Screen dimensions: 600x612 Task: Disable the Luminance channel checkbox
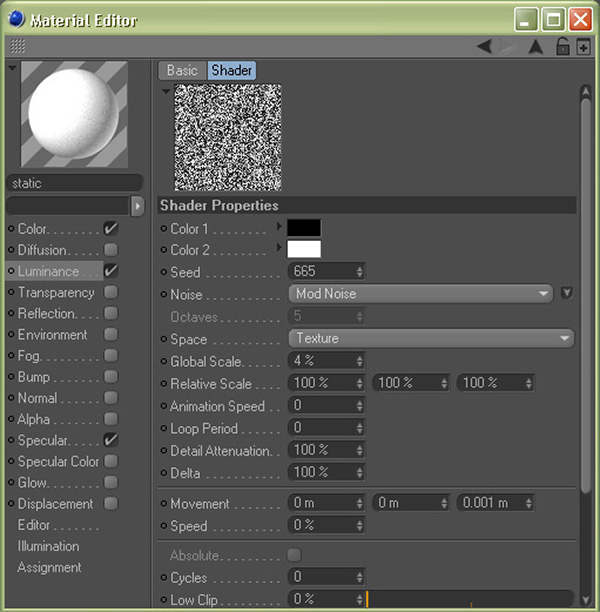(x=111, y=271)
